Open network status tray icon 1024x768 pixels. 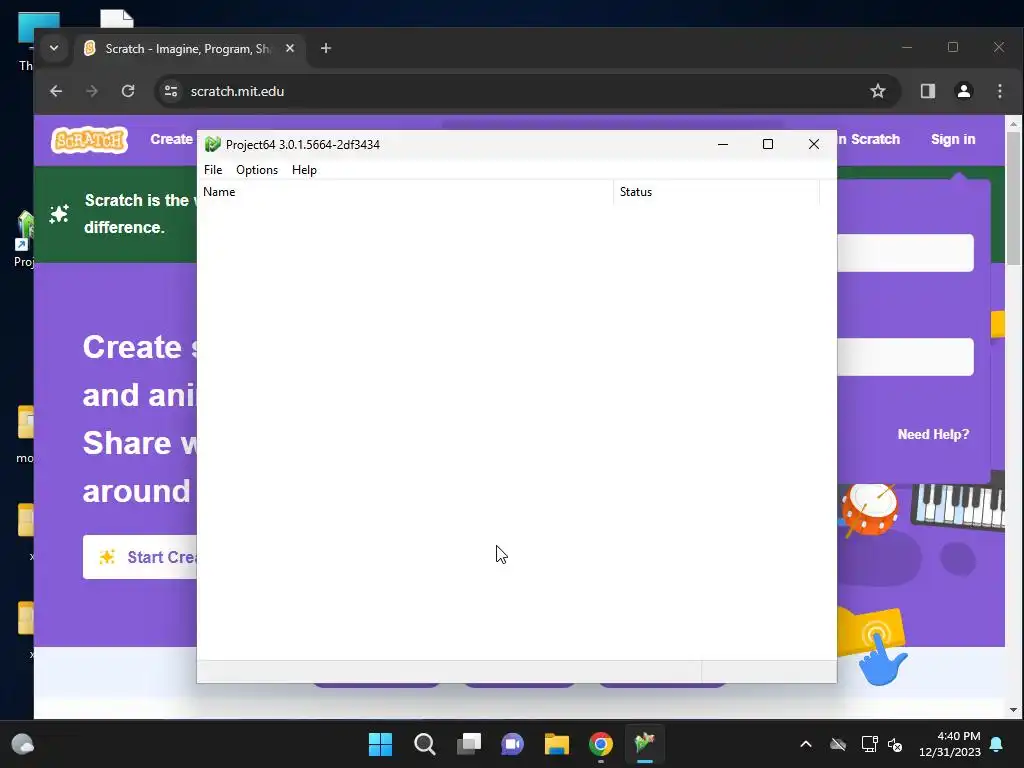coord(869,744)
